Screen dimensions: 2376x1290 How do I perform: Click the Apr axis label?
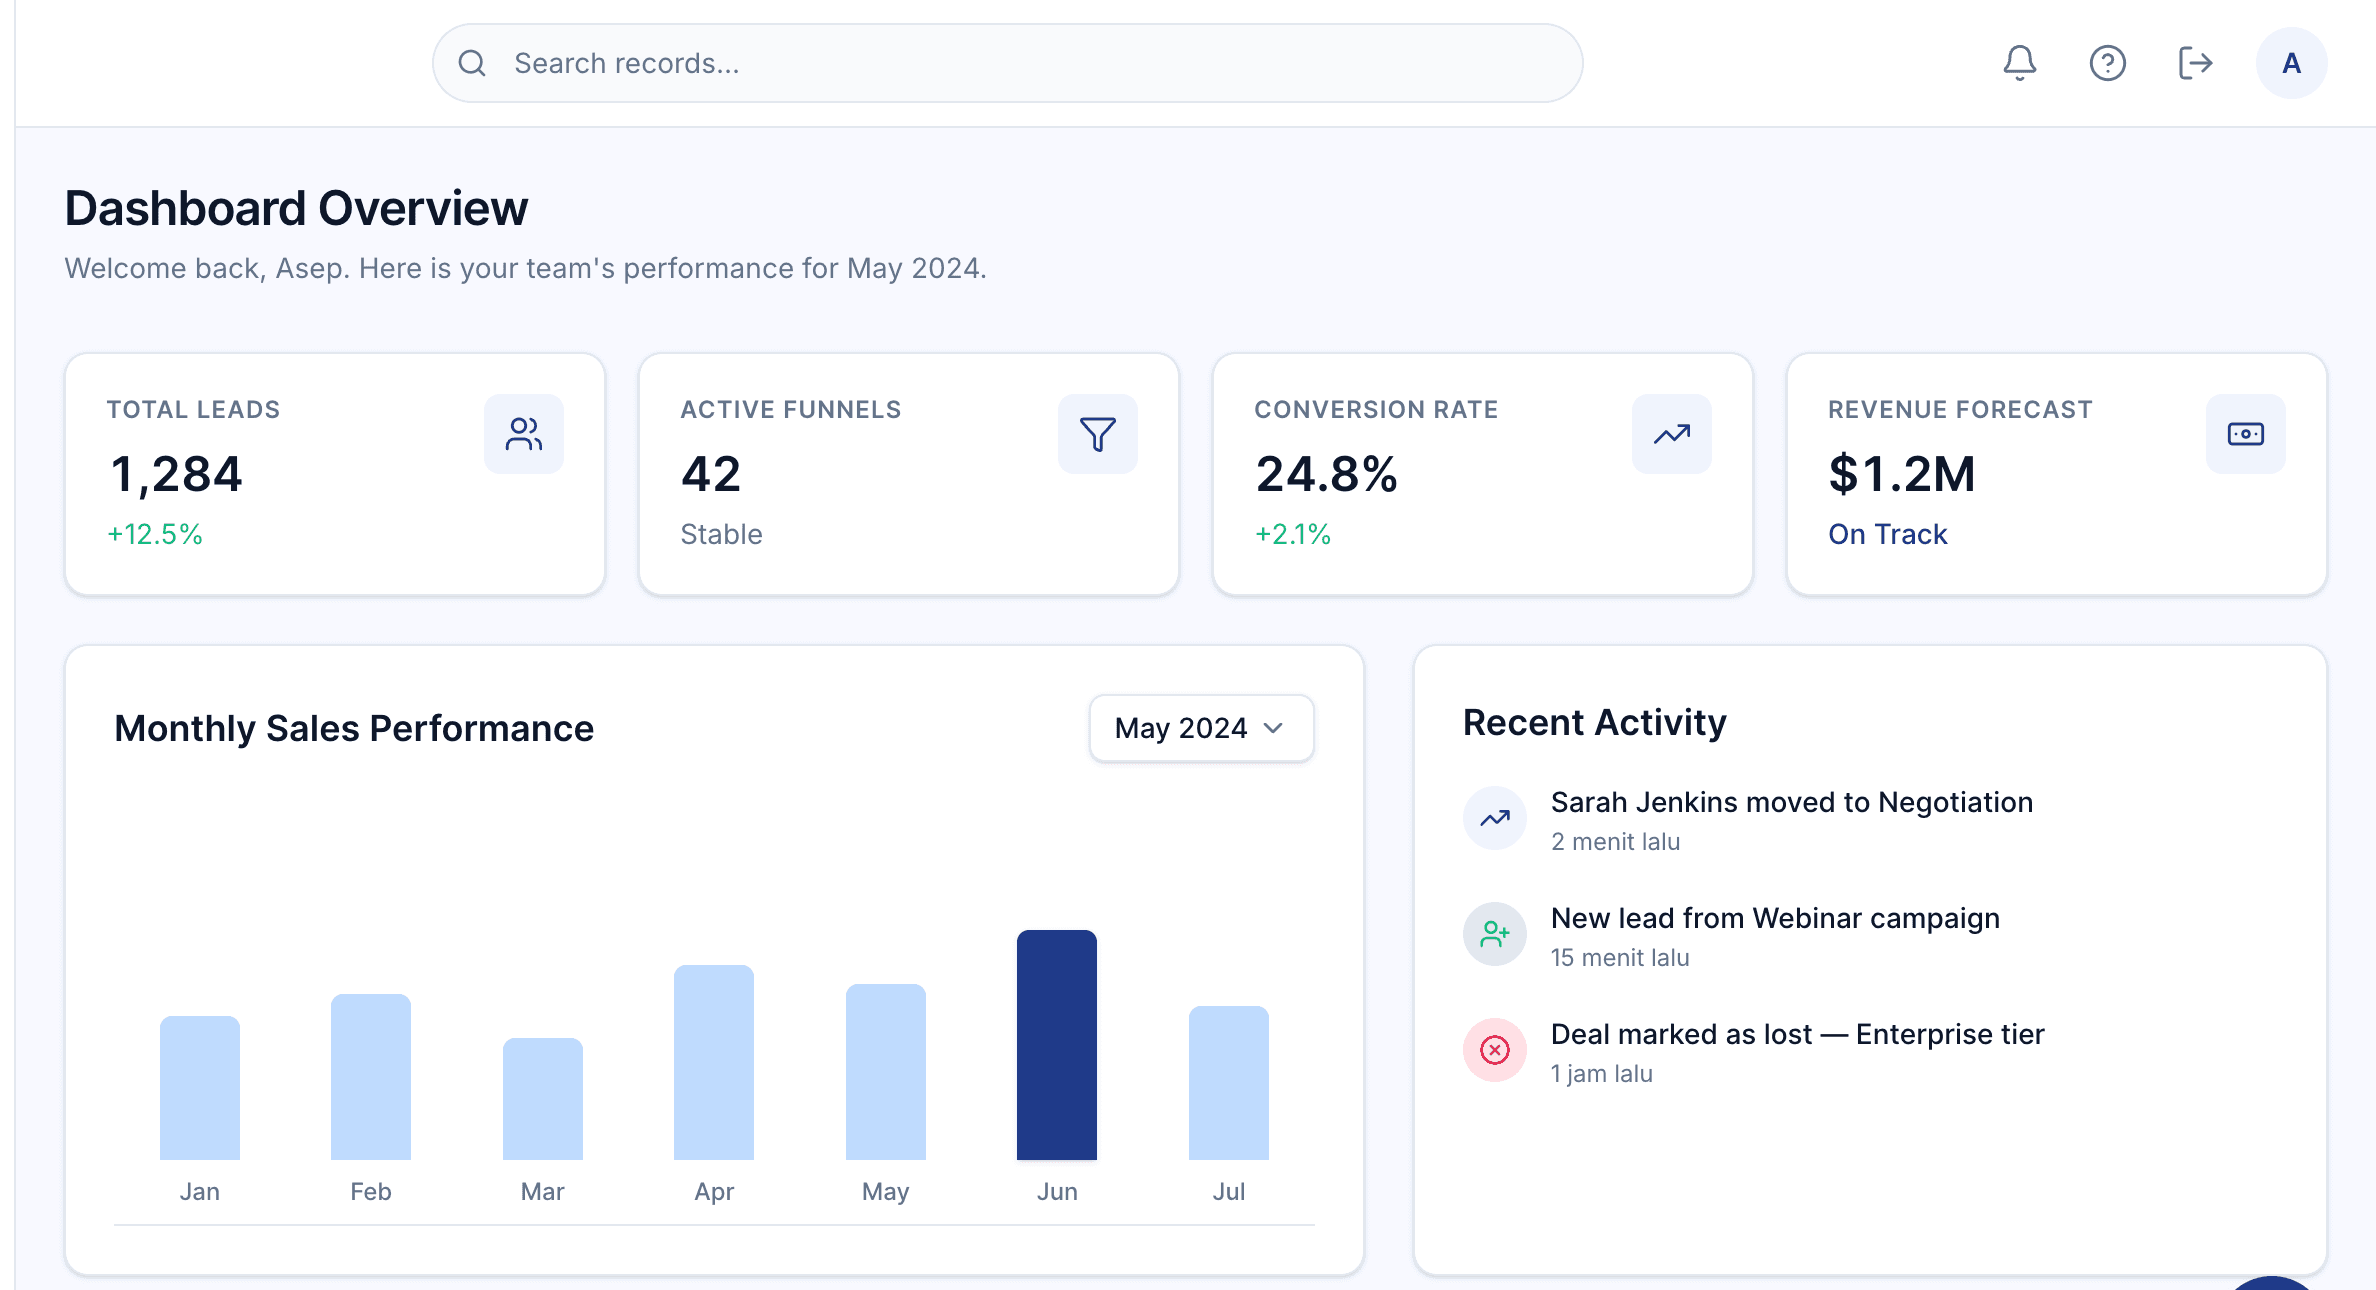point(714,1192)
